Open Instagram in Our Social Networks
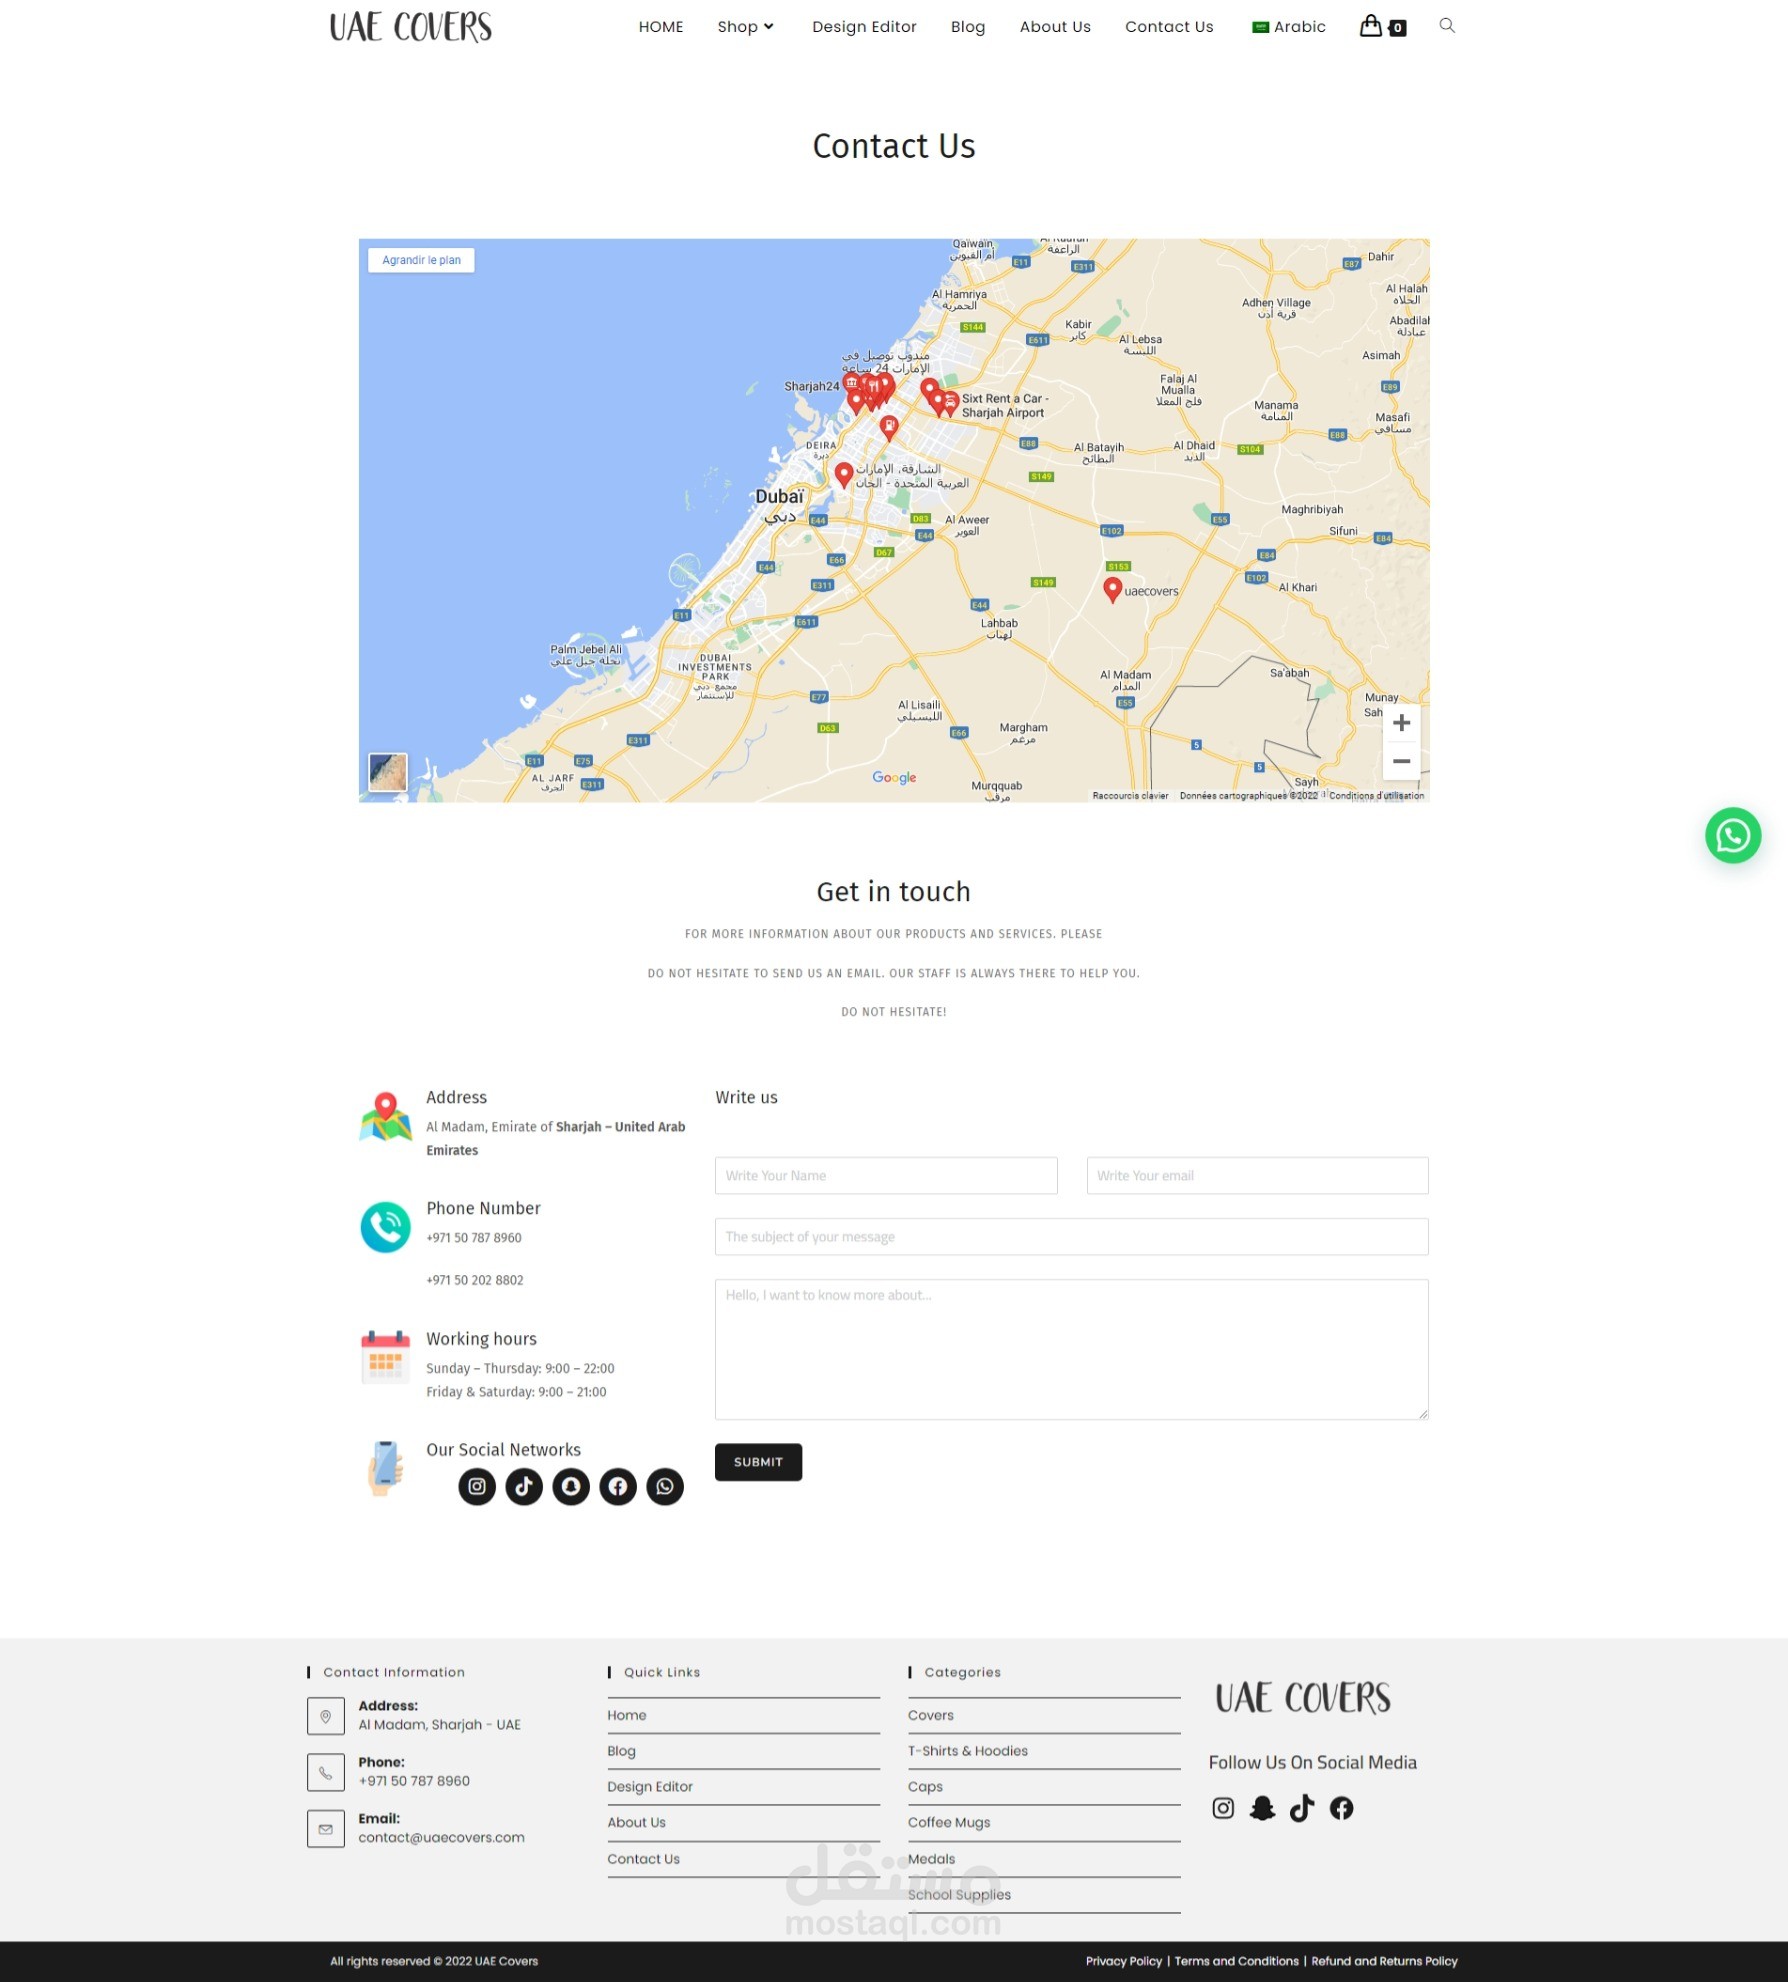 477,1486
